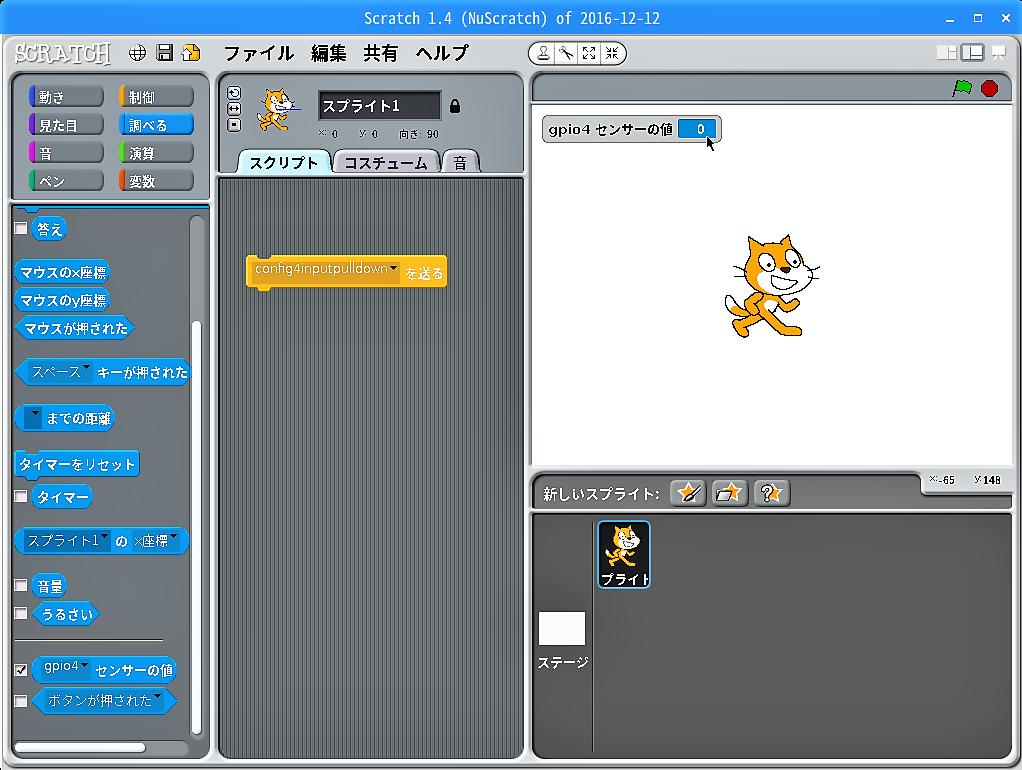Uncheck the gpio4 センサーの値 checkbox
This screenshot has width=1022, height=770.
tap(21, 670)
